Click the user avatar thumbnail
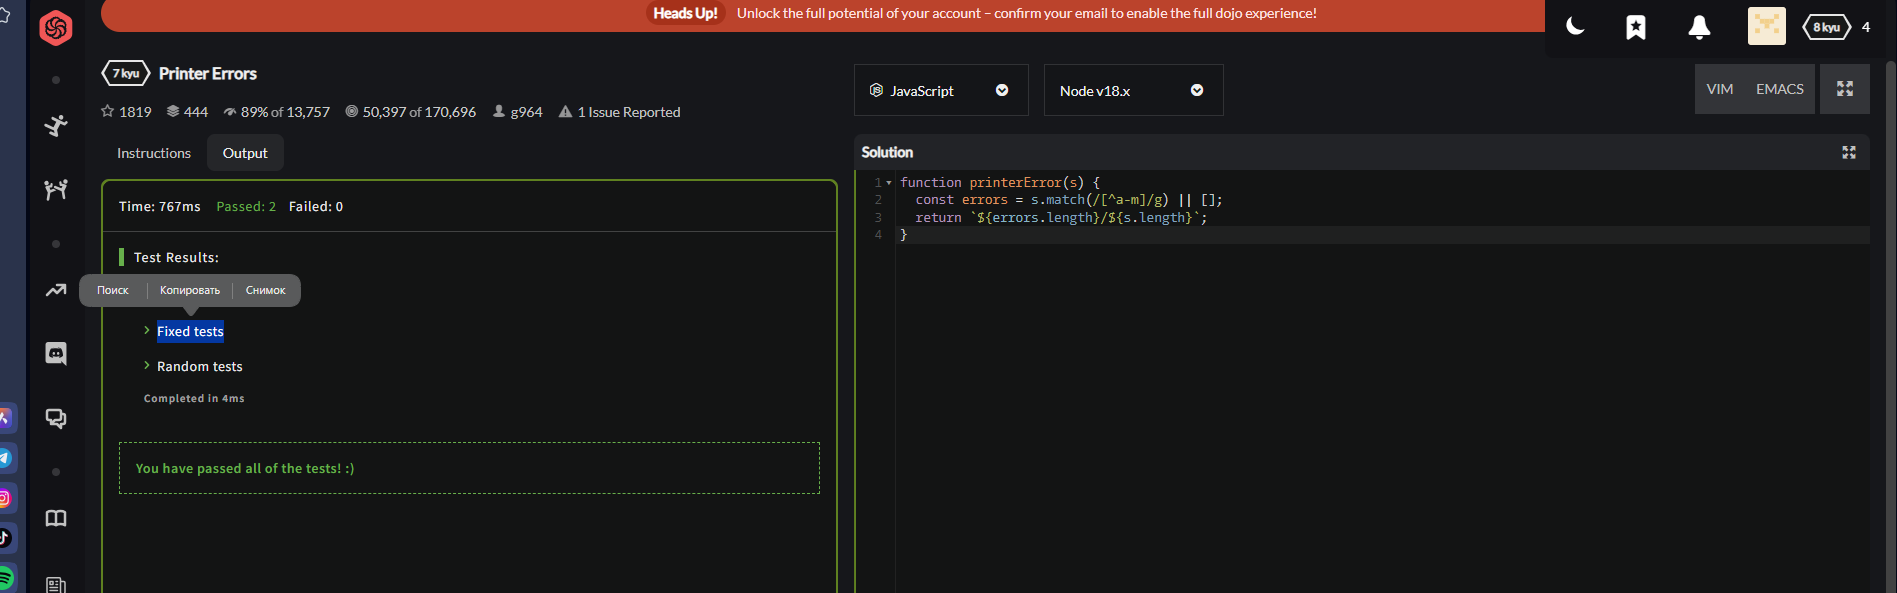 (1766, 27)
